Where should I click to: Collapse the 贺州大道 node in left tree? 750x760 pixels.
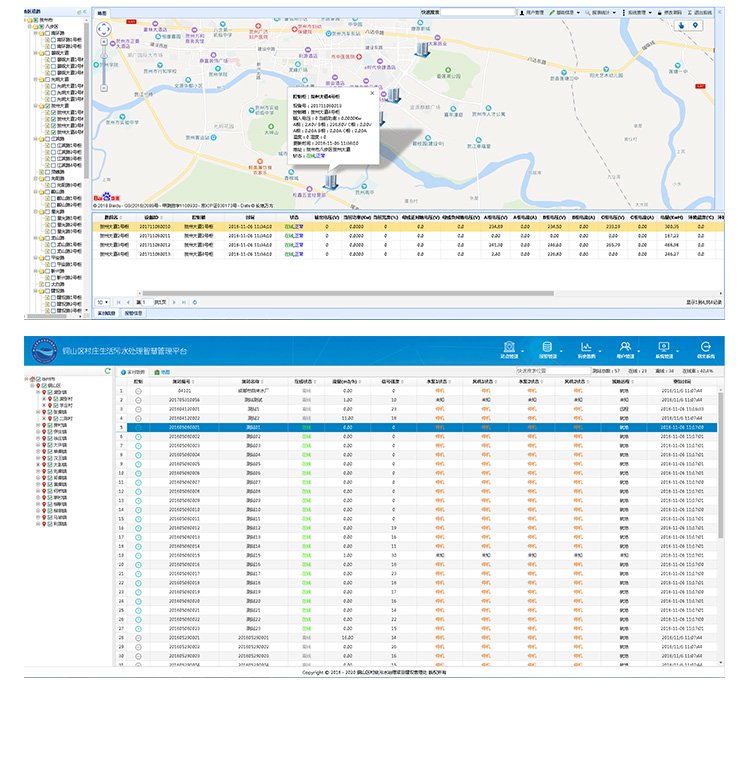pyautogui.click(x=35, y=106)
